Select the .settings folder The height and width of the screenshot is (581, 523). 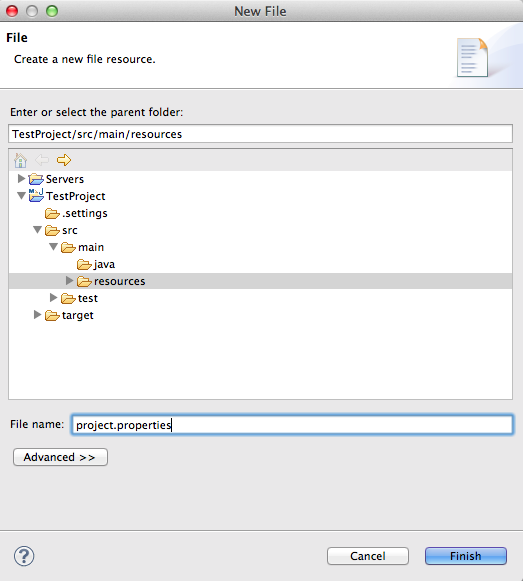[76, 213]
